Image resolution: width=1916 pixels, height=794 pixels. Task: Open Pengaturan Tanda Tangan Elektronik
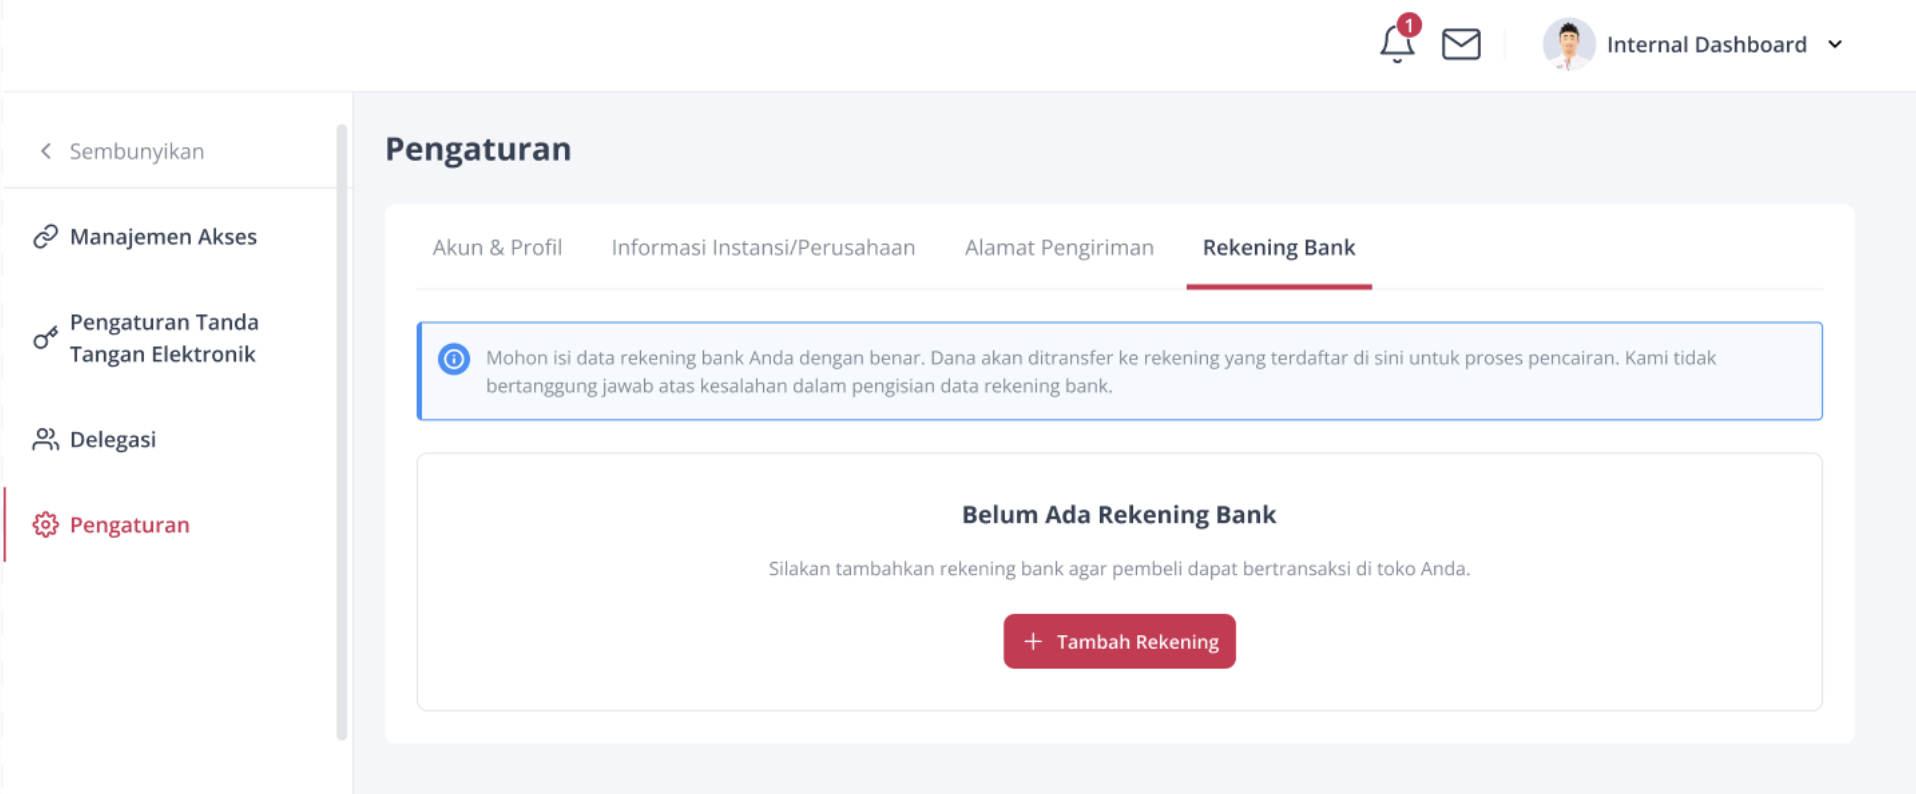pos(164,338)
